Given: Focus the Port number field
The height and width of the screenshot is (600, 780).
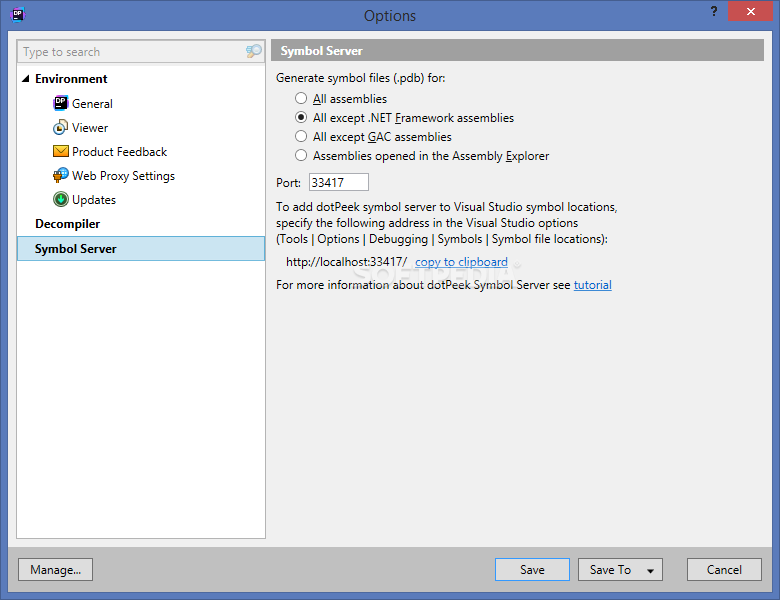Looking at the screenshot, I should tap(339, 182).
